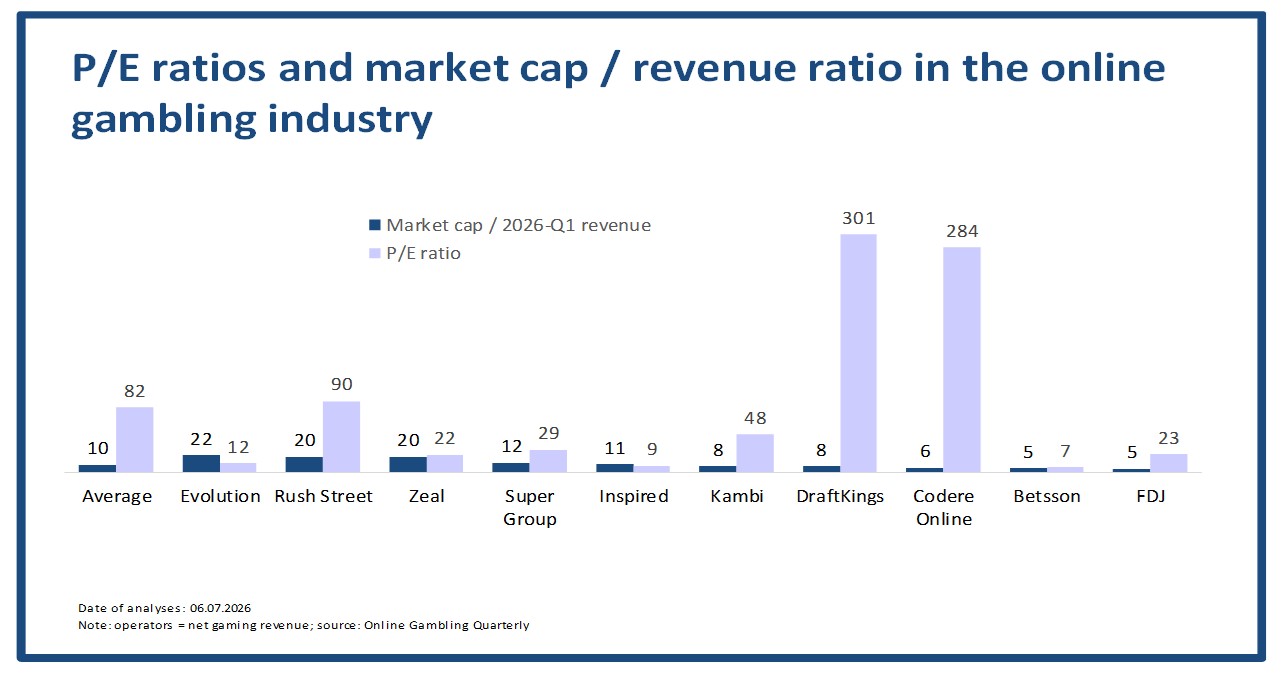Select the 'Inspired' axis label
The height and width of the screenshot is (673, 1285).
tap(633, 496)
